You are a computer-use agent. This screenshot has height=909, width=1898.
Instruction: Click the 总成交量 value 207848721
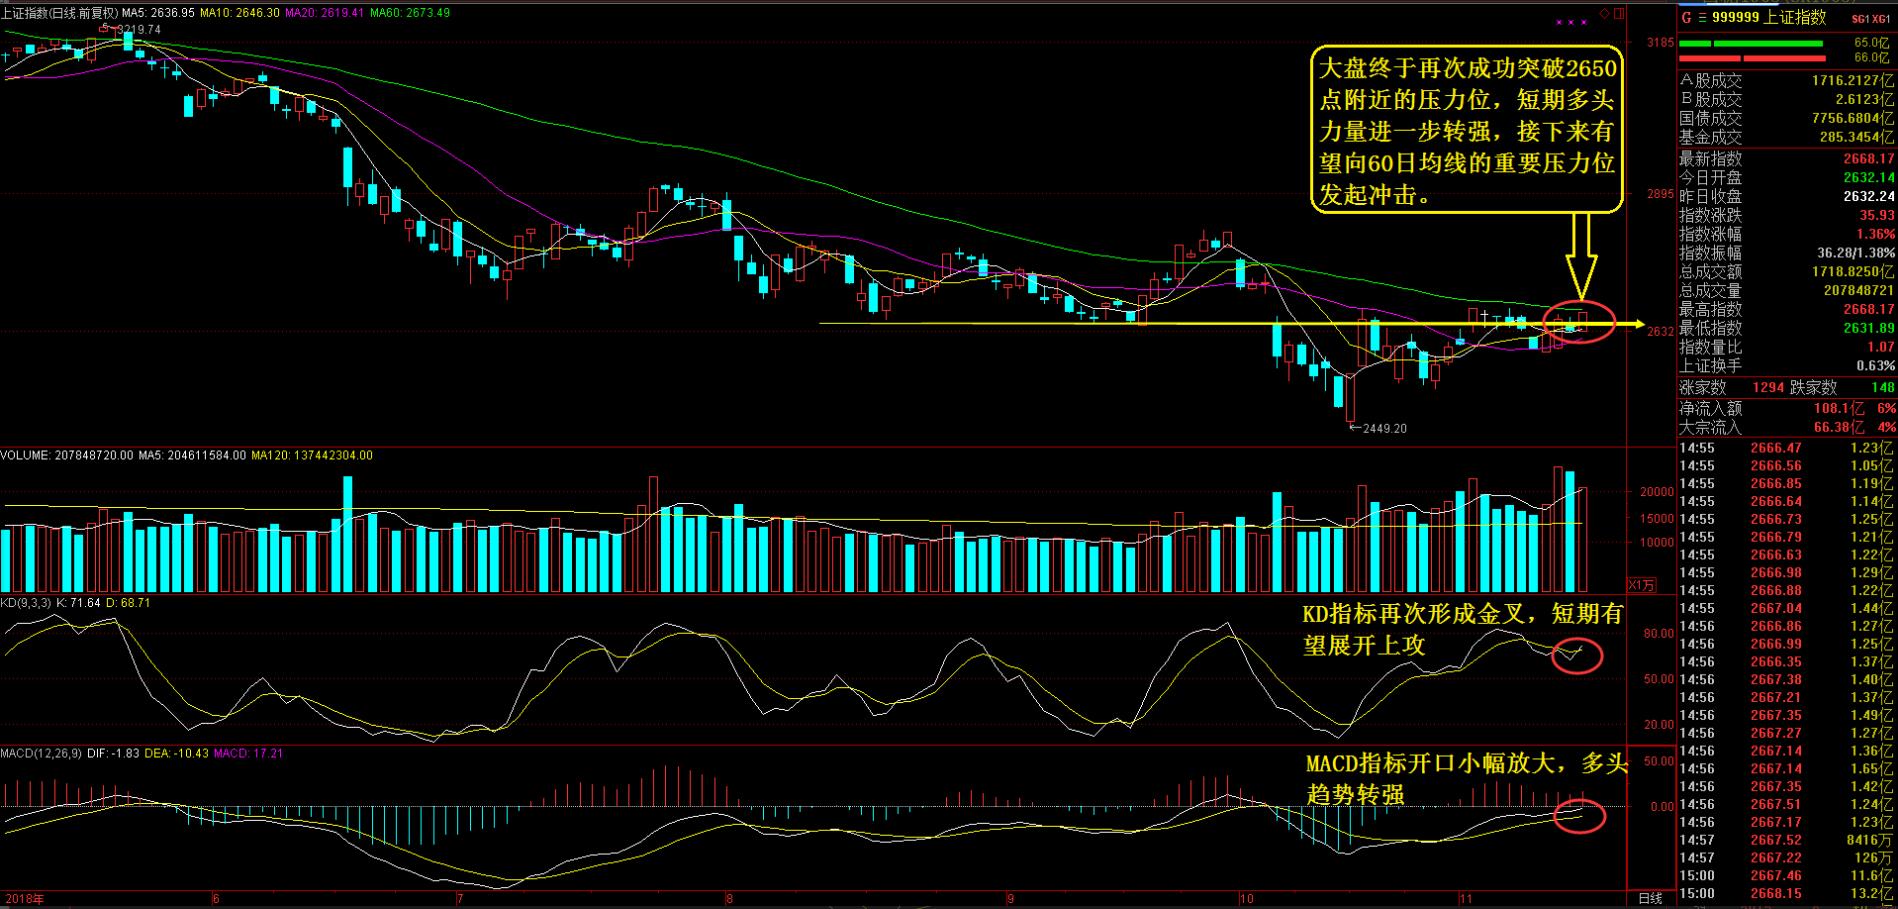pos(1859,291)
